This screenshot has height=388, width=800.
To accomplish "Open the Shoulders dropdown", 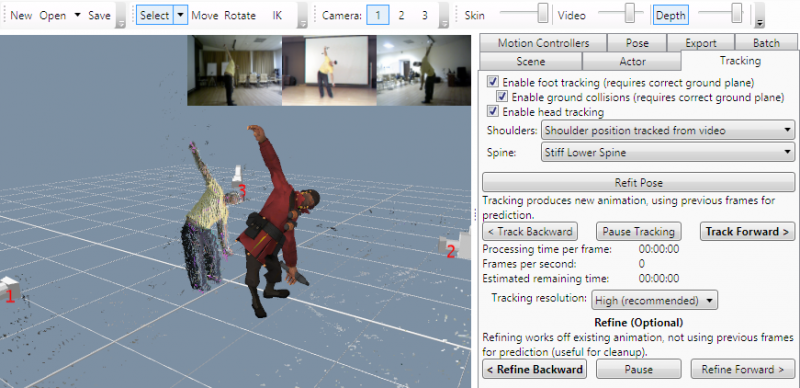I will (x=667, y=130).
